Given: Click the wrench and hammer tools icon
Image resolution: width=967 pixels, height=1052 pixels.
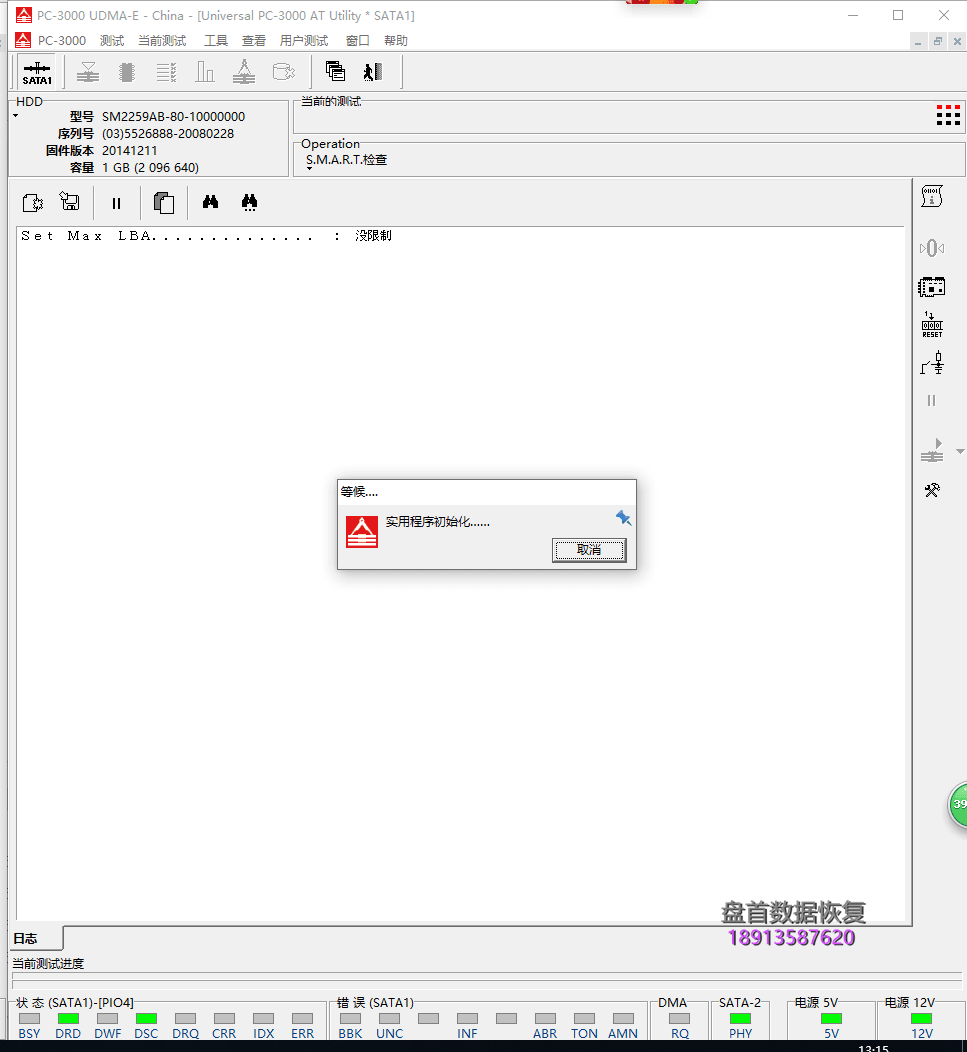Looking at the screenshot, I should coord(932,490).
